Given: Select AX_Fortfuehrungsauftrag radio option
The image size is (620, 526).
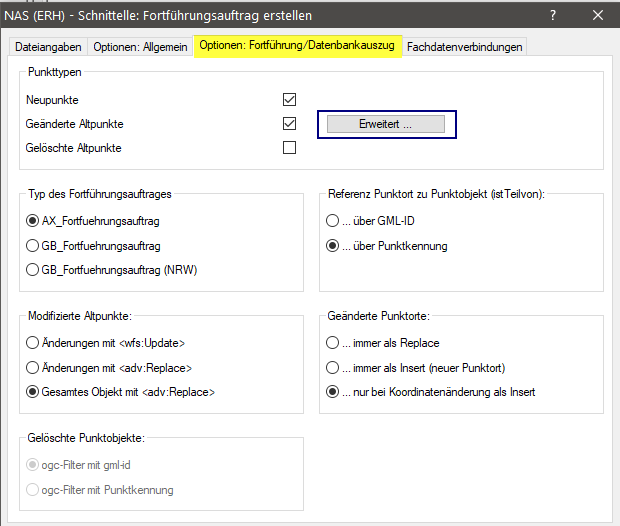Looking at the screenshot, I should [x=34, y=221].
